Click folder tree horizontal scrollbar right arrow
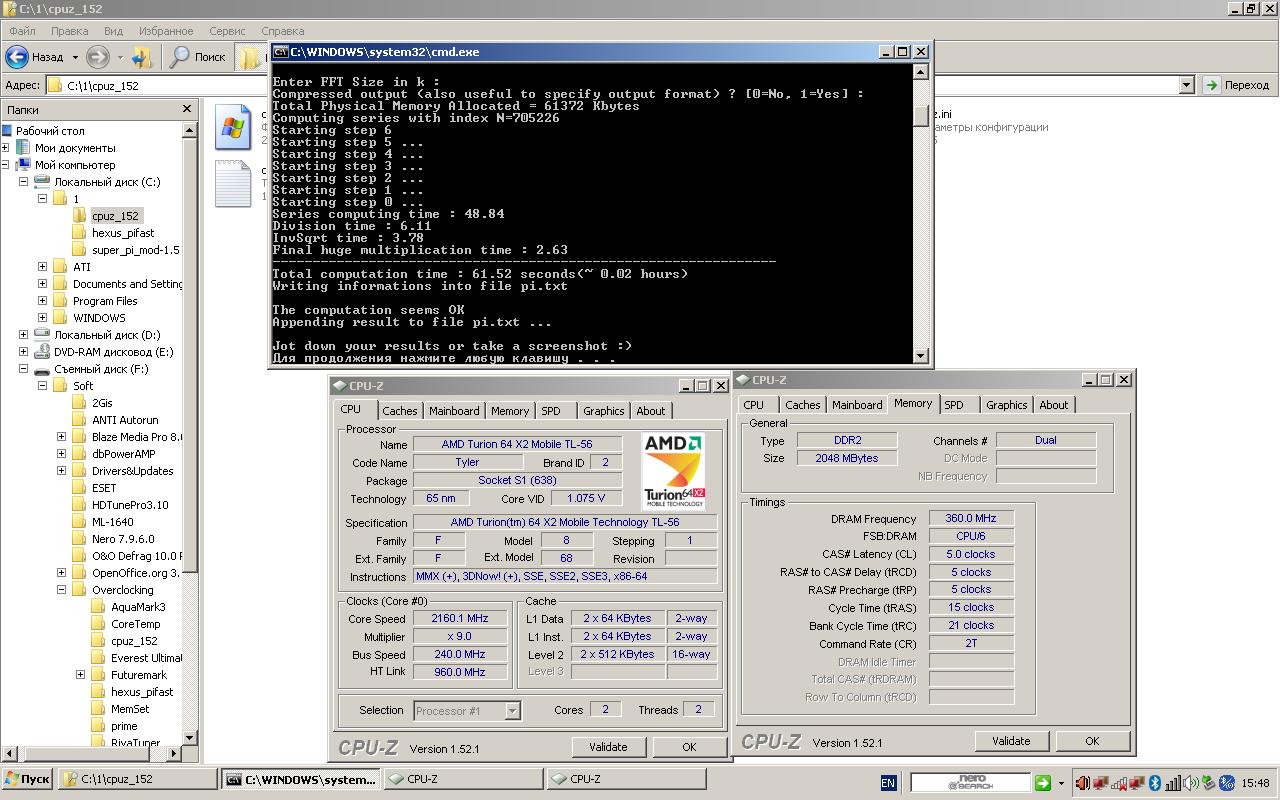 pyautogui.click(x=174, y=754)
